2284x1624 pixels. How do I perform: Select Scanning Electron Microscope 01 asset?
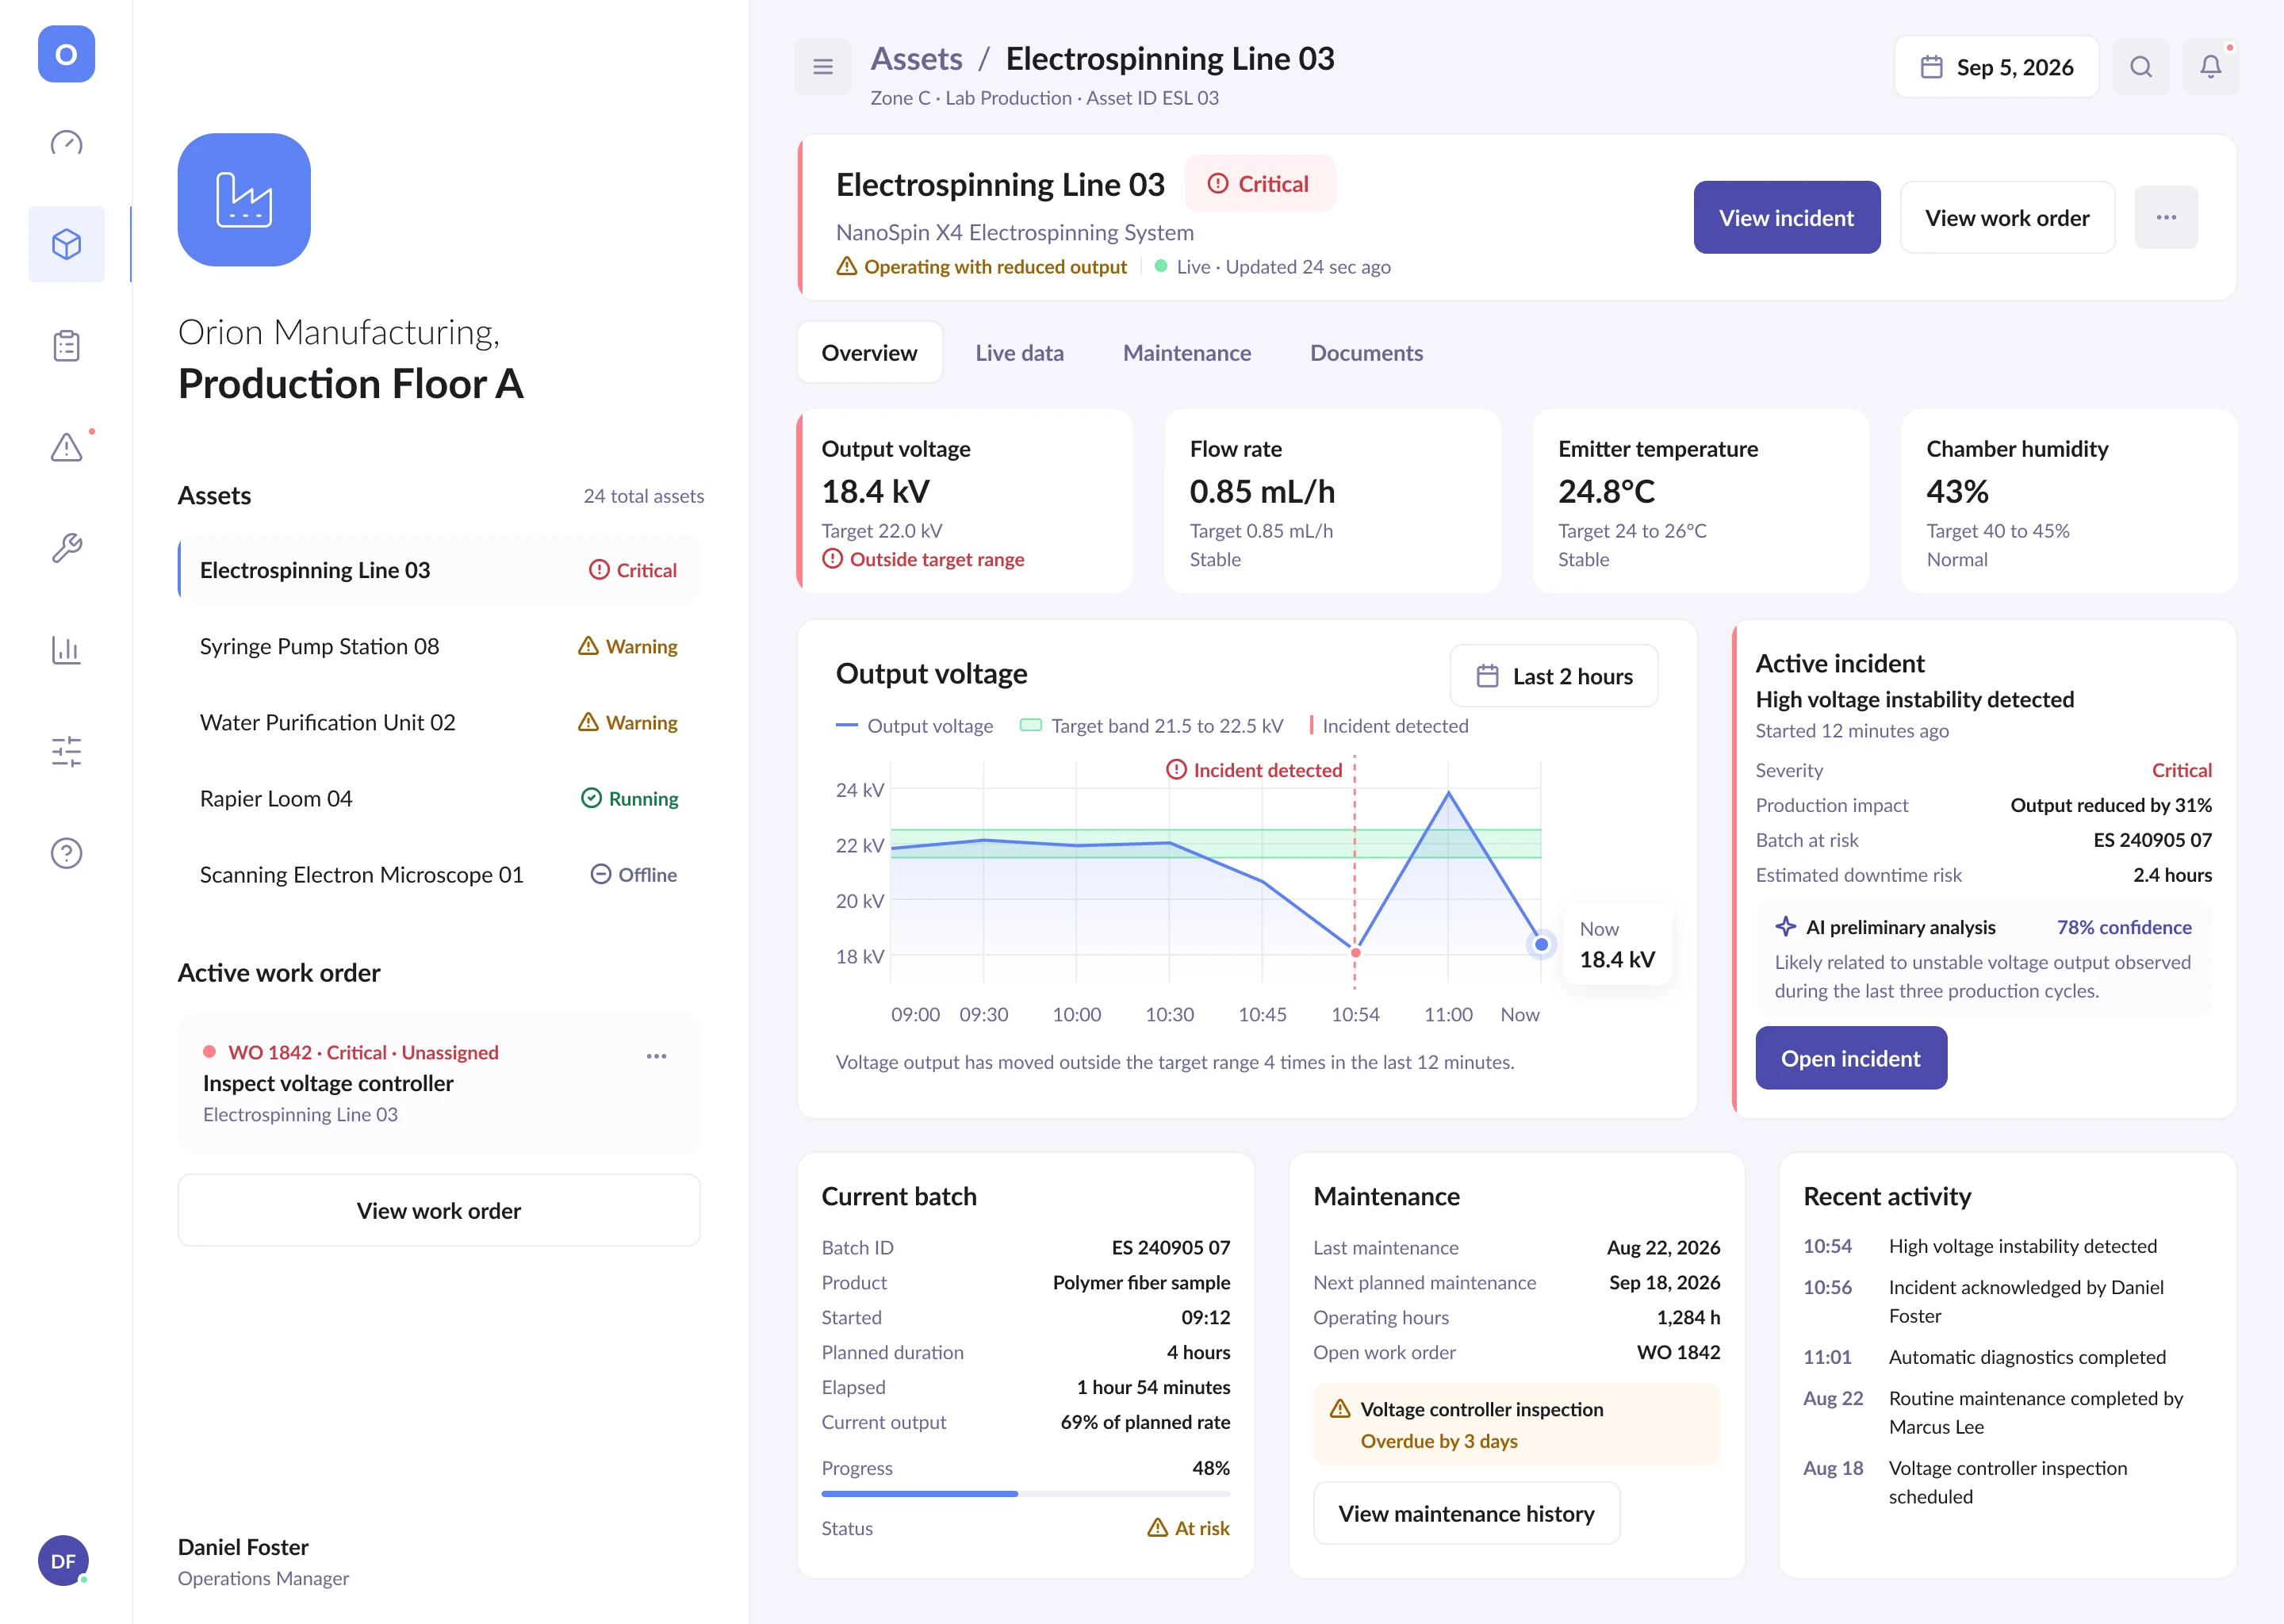click(x=439, y=874)
